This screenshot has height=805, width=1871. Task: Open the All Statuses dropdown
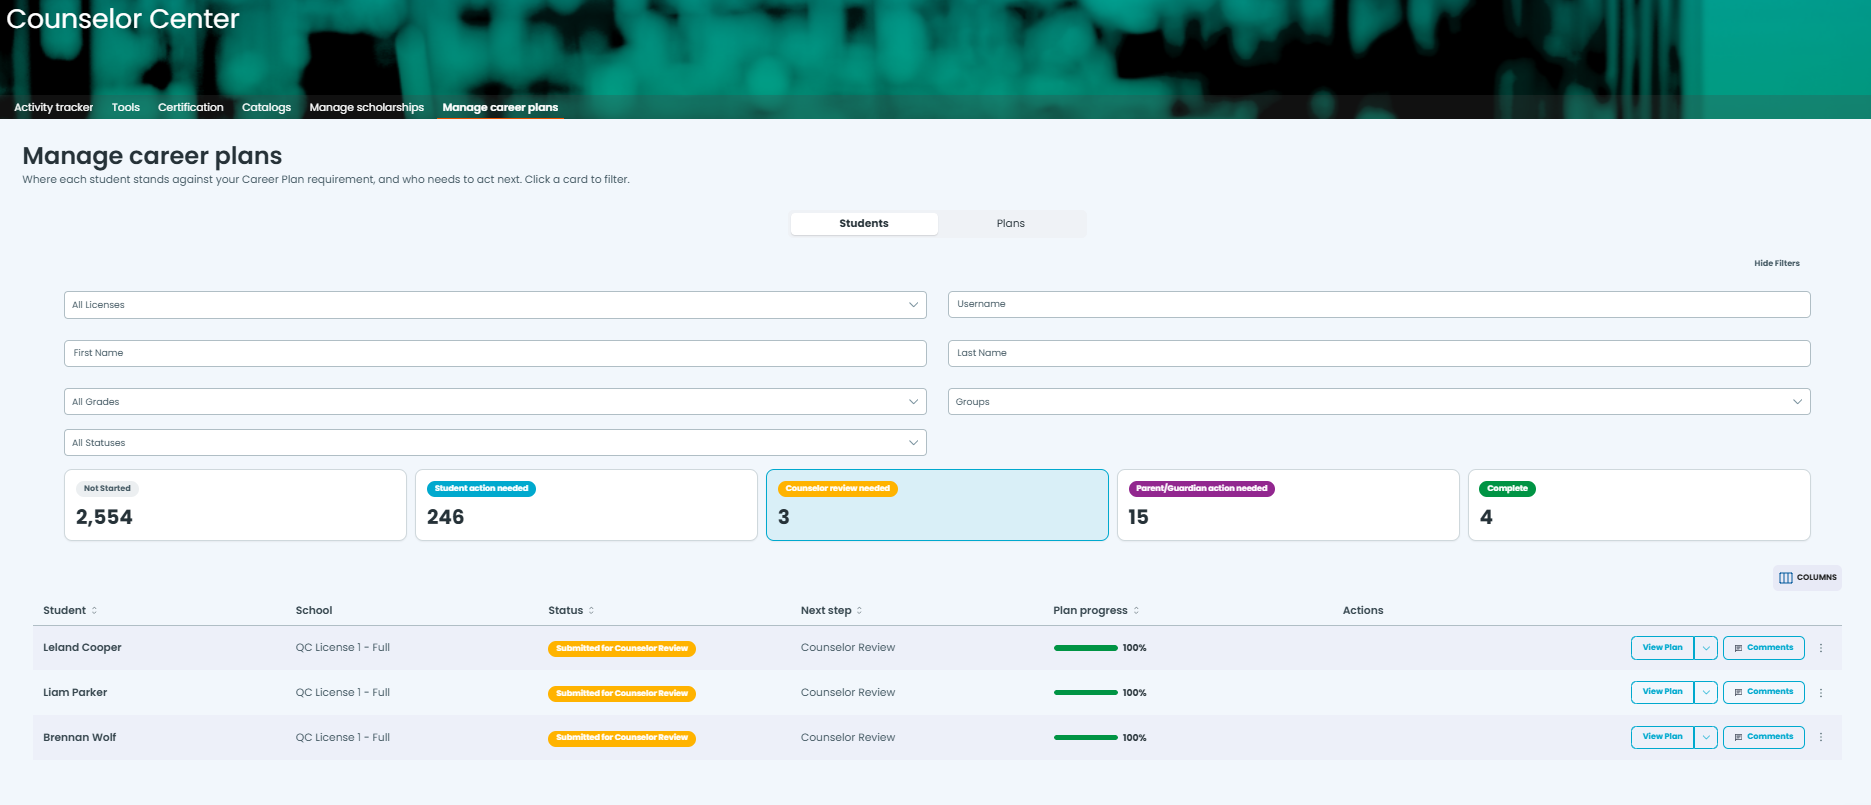[495, 443]
